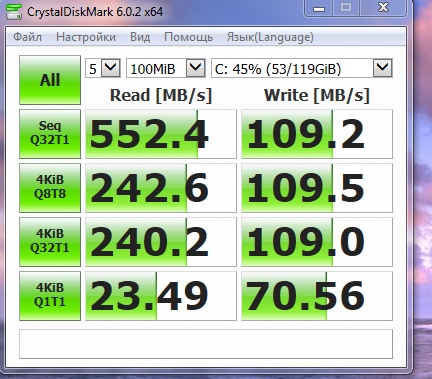Viewport: 432px width, 379px height.
Task: Open the Настройки menu
Action: tap(86, 37)
